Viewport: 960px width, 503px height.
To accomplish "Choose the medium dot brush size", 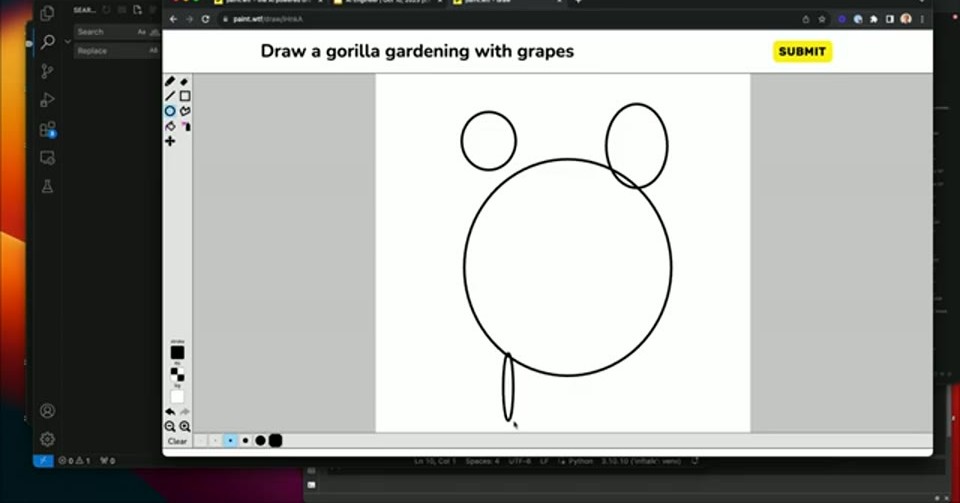I will coord(245,441).
